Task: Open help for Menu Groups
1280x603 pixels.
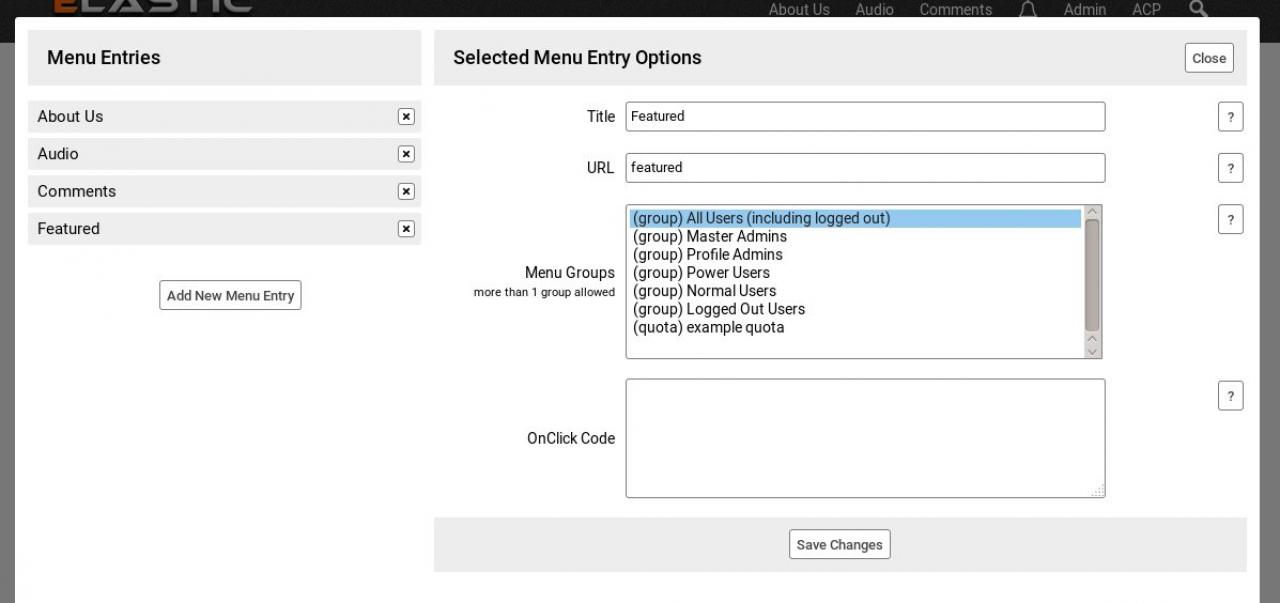Action: click(x=1230, y=219)
